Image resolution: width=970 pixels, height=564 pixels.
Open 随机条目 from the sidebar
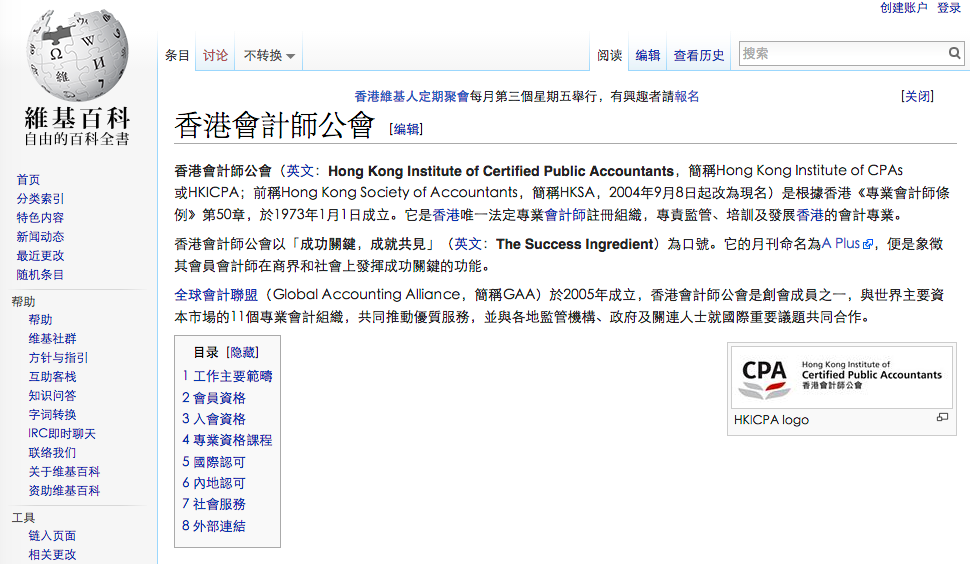click(40, 274)
